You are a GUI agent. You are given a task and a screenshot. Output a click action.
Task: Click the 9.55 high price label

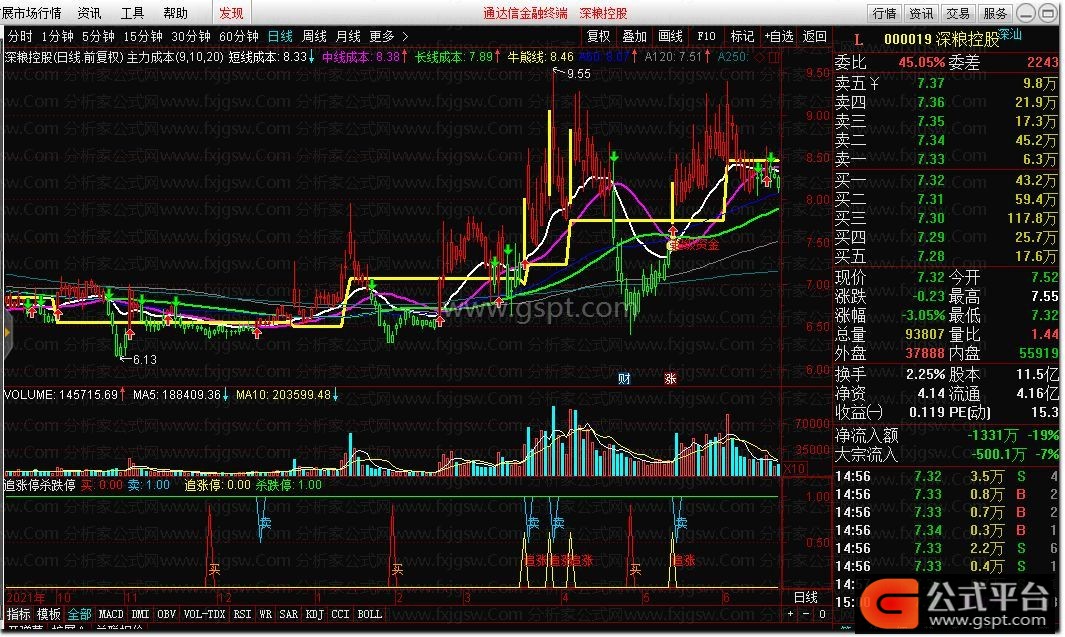click(x=578, y=73)
